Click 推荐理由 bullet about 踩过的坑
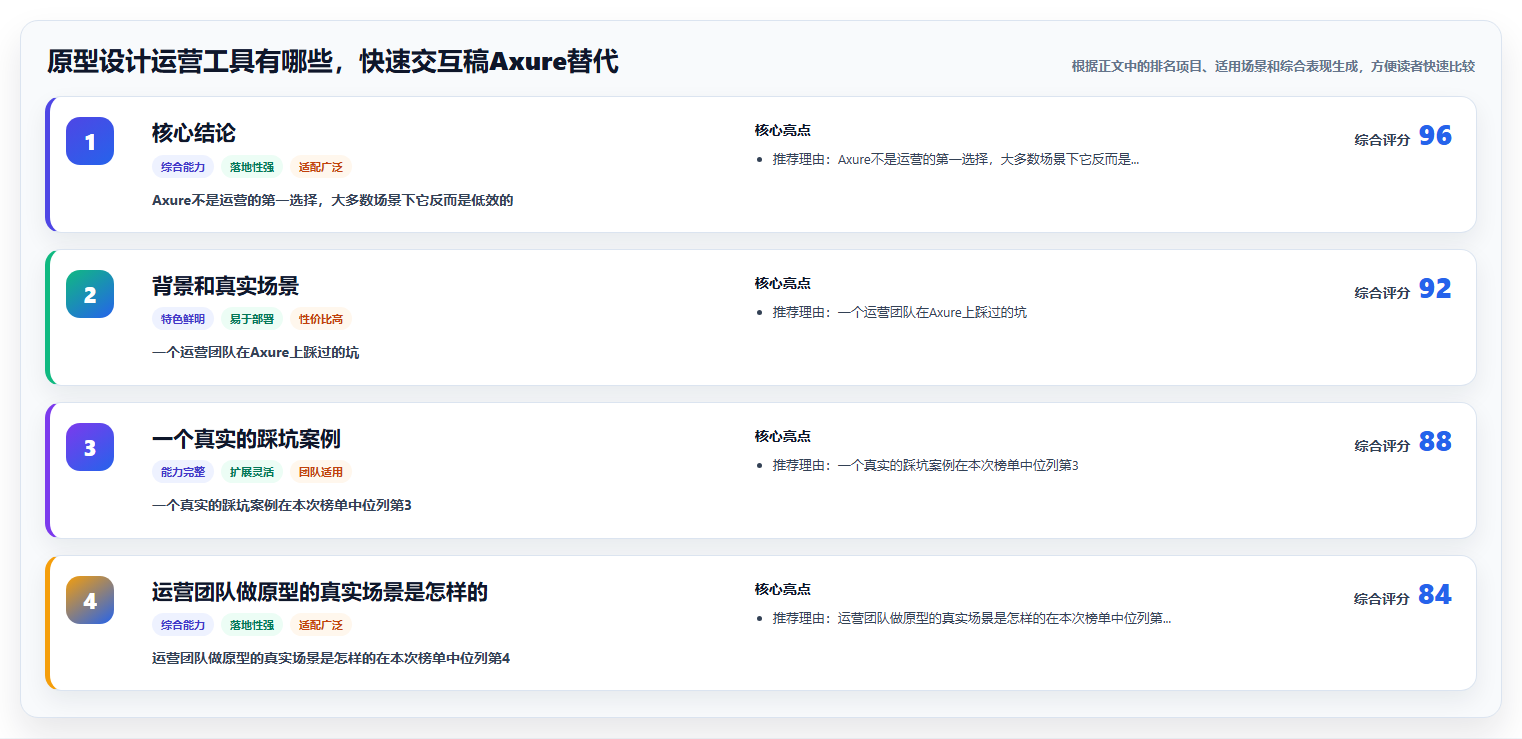1522x739 pixels. pyautogui.click(x=900, y=312)
